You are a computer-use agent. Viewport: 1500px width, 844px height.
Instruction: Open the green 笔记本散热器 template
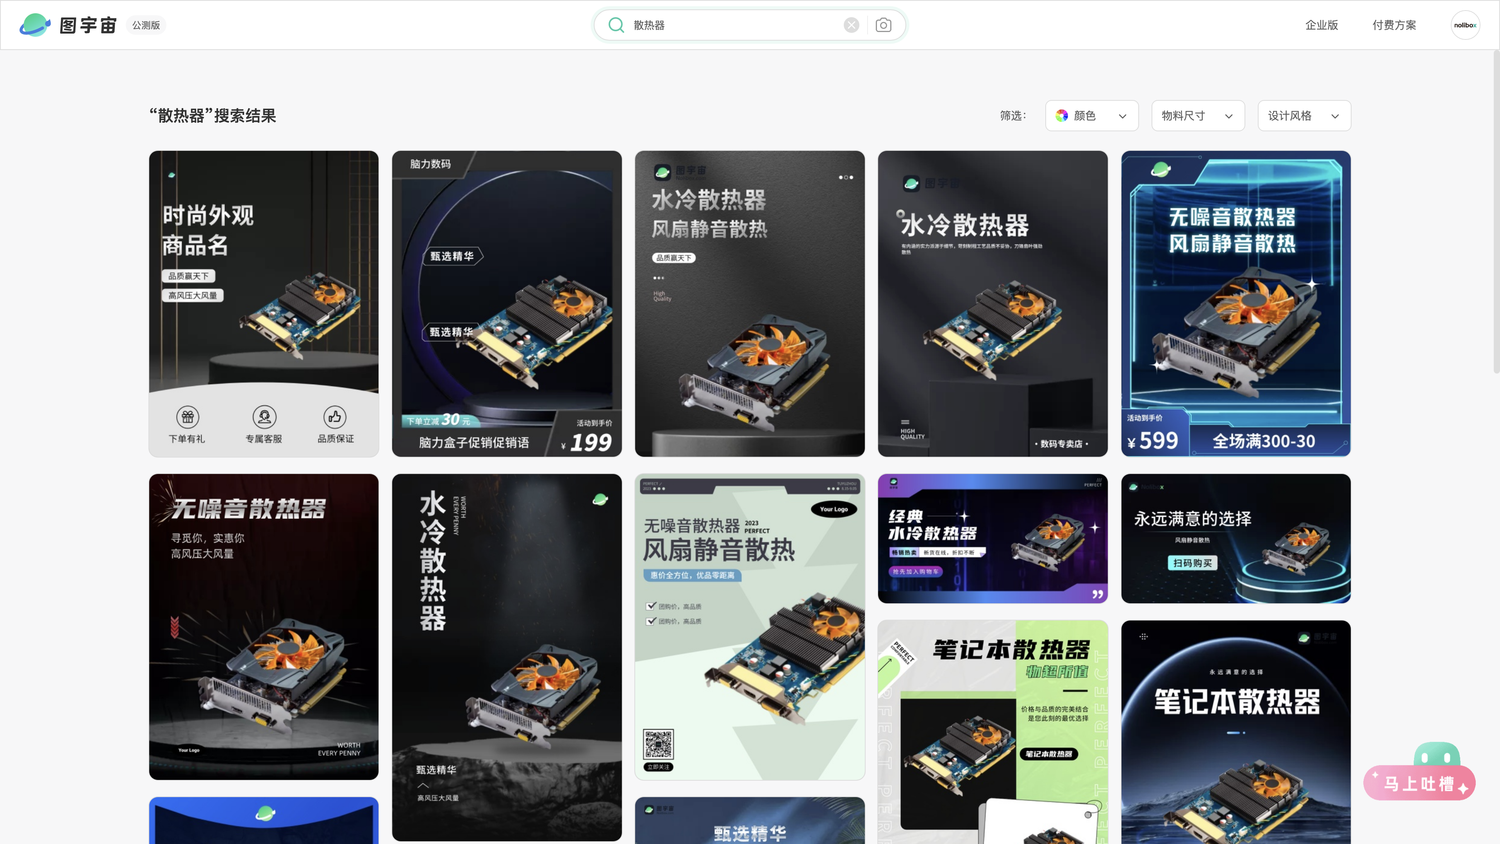pyautogui.click(x=993, y=732)
